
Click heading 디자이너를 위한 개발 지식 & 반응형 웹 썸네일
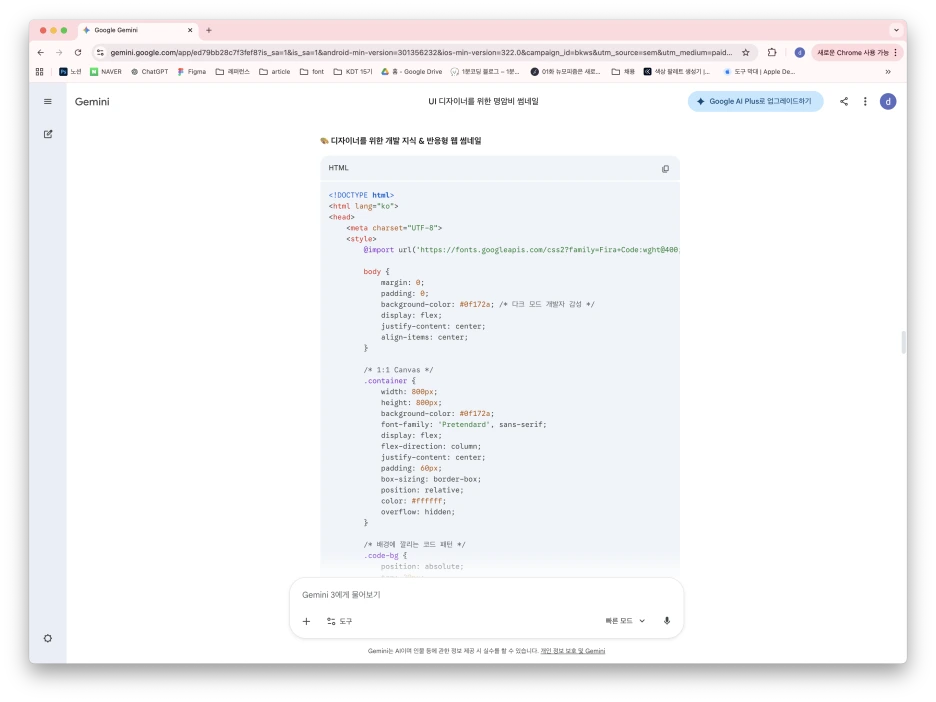(406, 141)
